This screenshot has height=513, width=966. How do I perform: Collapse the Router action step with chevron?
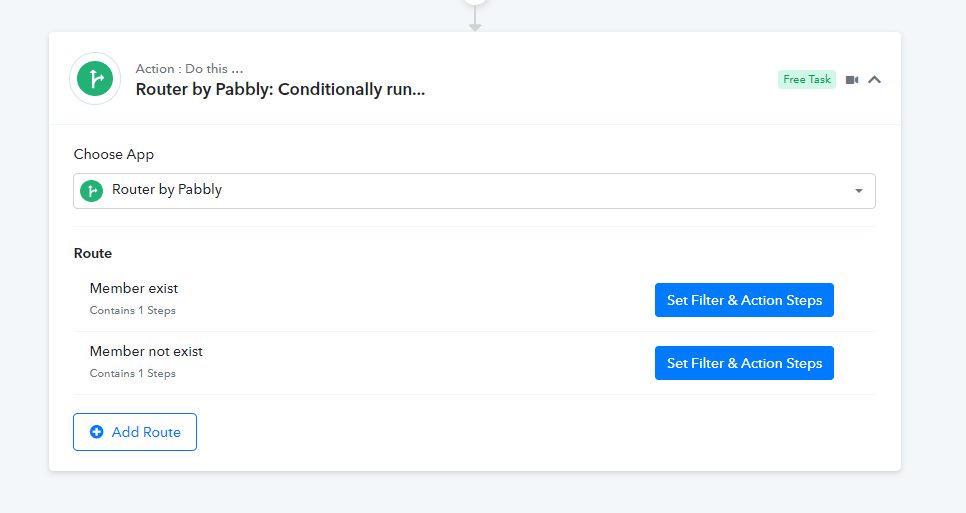coord(874,79)
